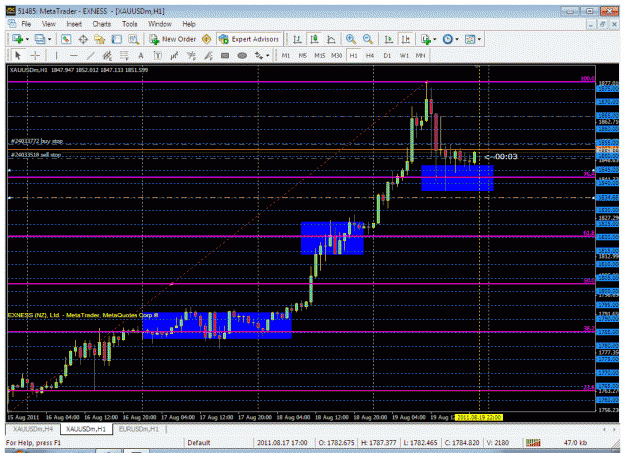Expand the Profiles dropdown arrow
Screen dimensions: 625x453
[x=49, y=39]
